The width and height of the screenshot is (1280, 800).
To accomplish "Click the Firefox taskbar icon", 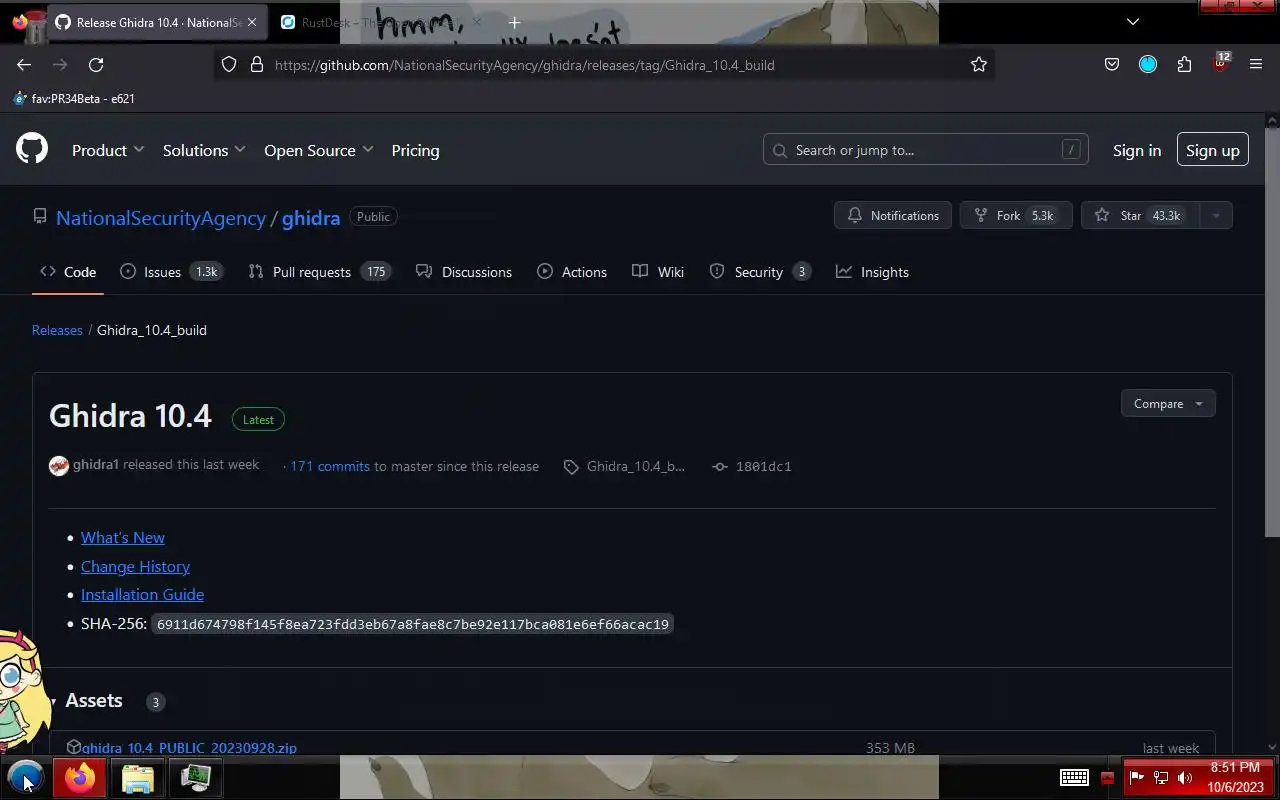I will point(80,777).
